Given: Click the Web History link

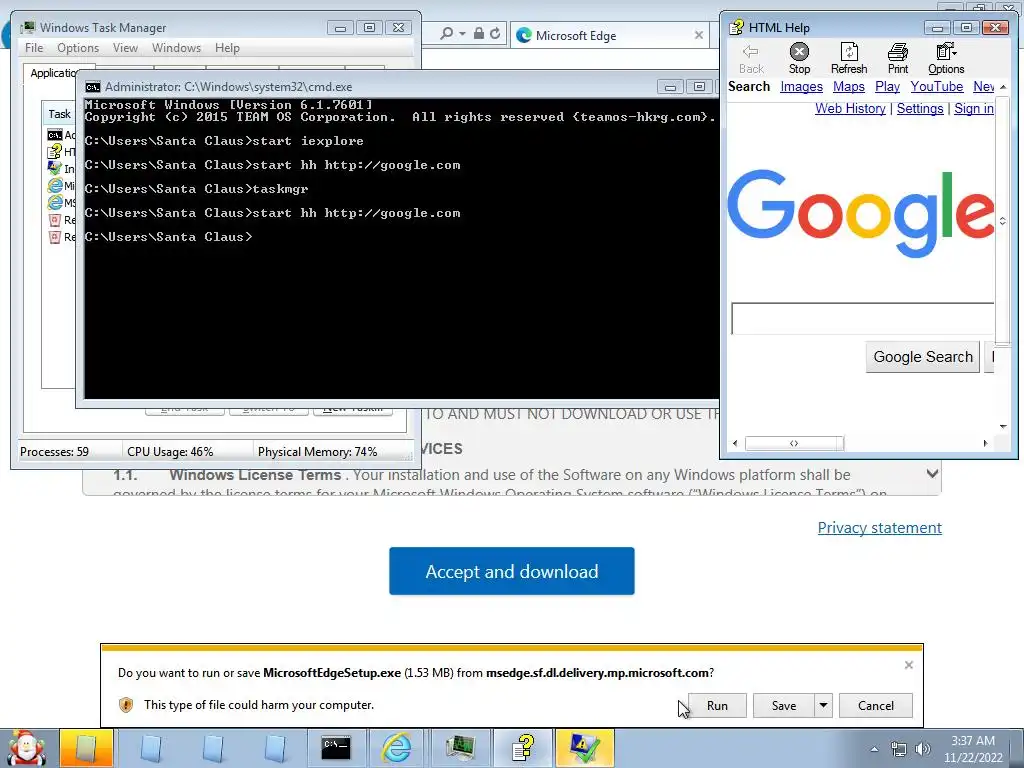Looking at the screenshot, I should click(850, 108).
